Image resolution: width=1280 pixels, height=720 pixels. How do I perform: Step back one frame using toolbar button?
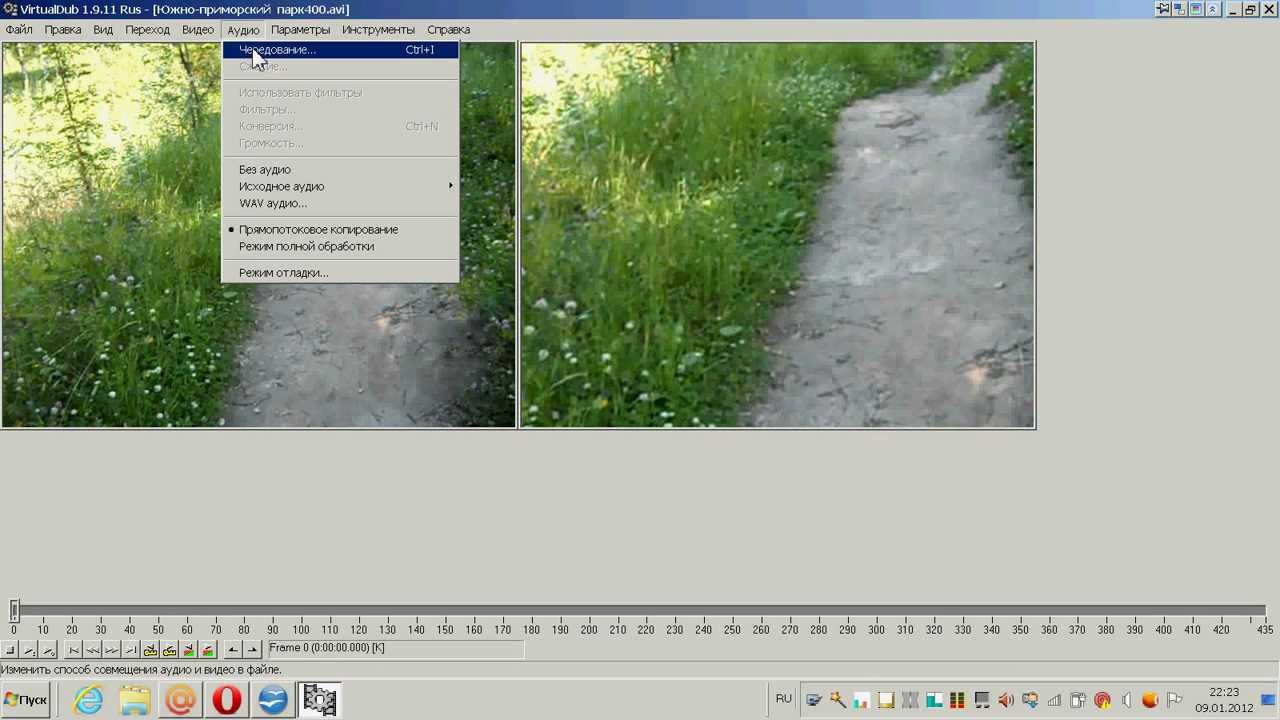92,650
